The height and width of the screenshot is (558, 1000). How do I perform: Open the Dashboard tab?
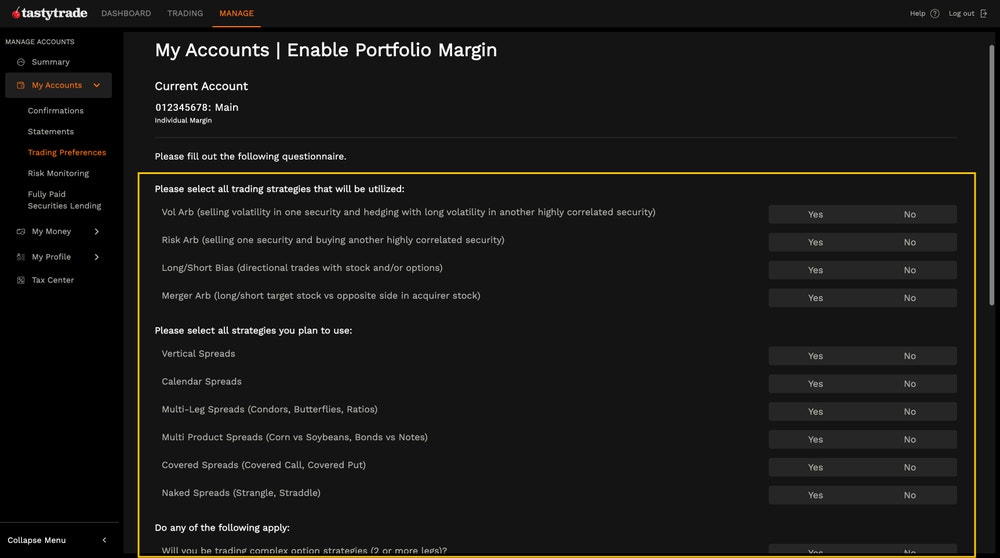click(x=126, y=13)
